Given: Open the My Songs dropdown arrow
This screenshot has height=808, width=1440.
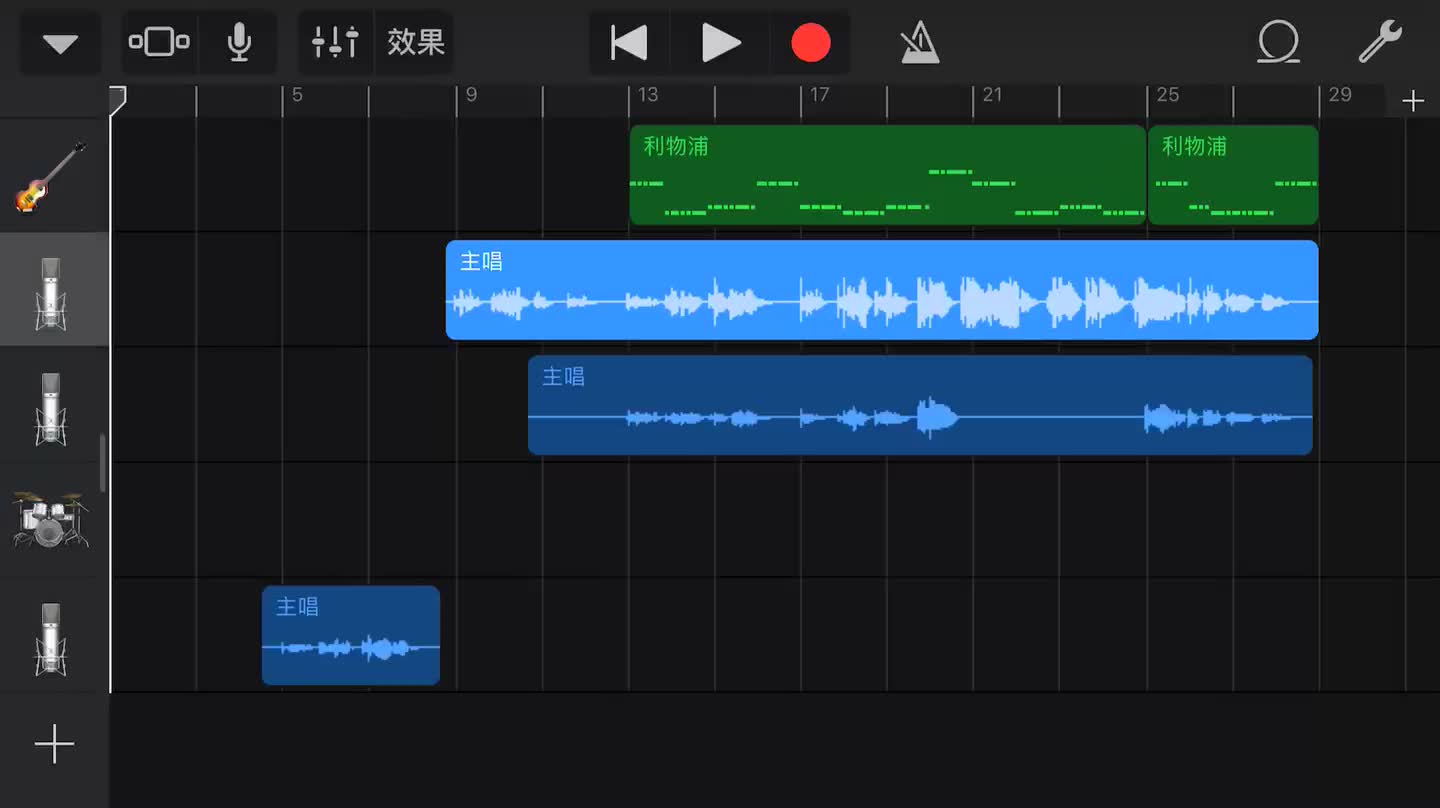Looking at the screenshot, I should (60, 43).
